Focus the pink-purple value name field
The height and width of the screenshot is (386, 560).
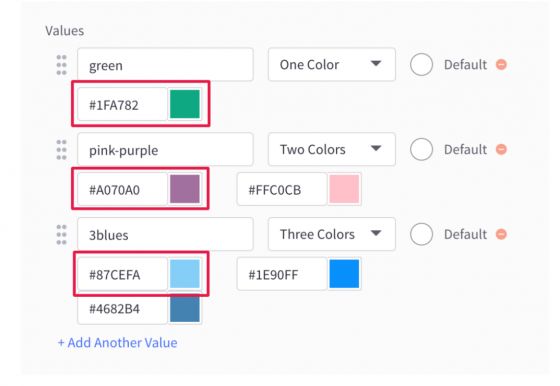pos(165,149)
